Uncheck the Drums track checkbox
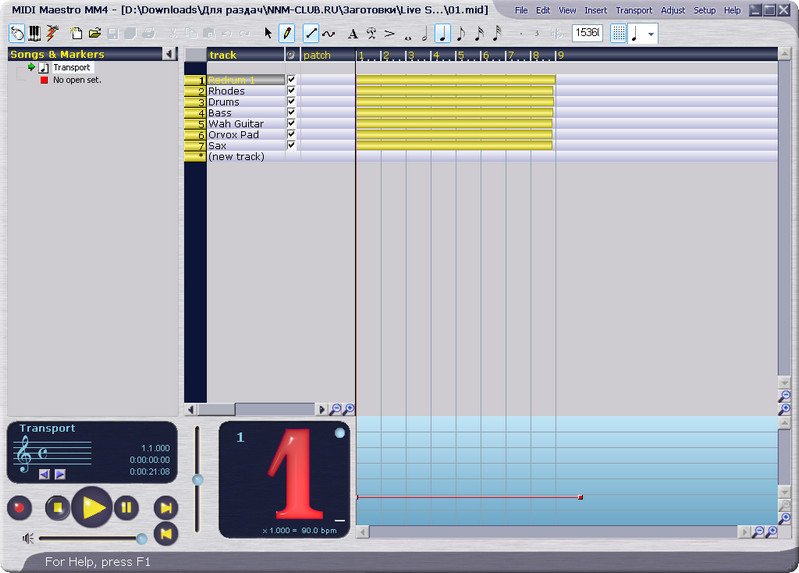This screenshot has height=573, width=799. [x=291, y=102]
